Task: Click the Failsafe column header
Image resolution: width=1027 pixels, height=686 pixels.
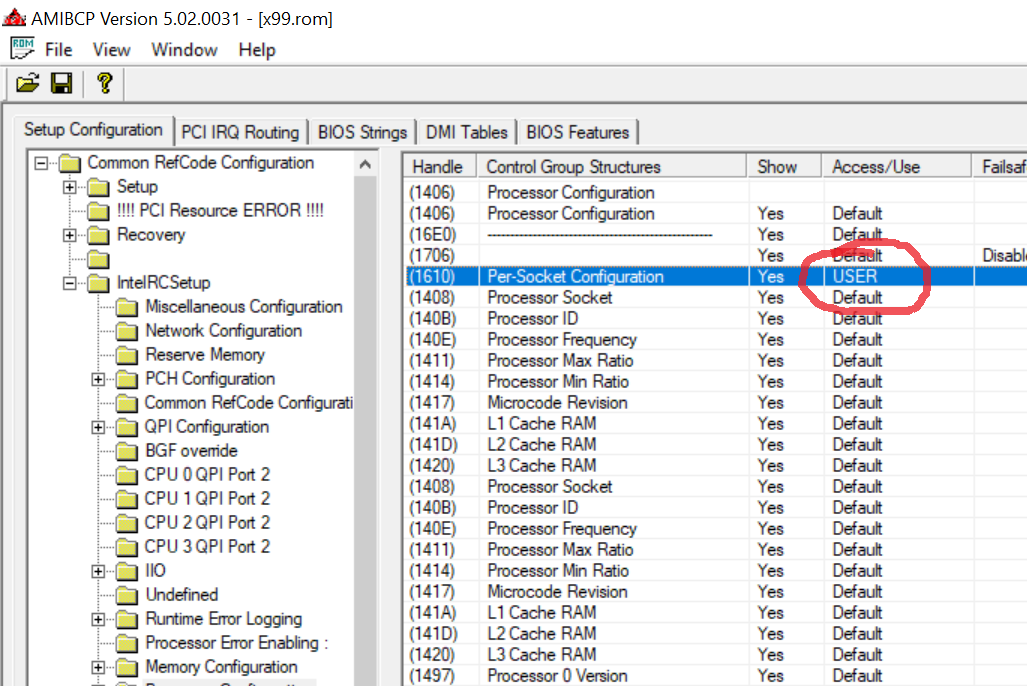Action: (x=1000, y=167)
